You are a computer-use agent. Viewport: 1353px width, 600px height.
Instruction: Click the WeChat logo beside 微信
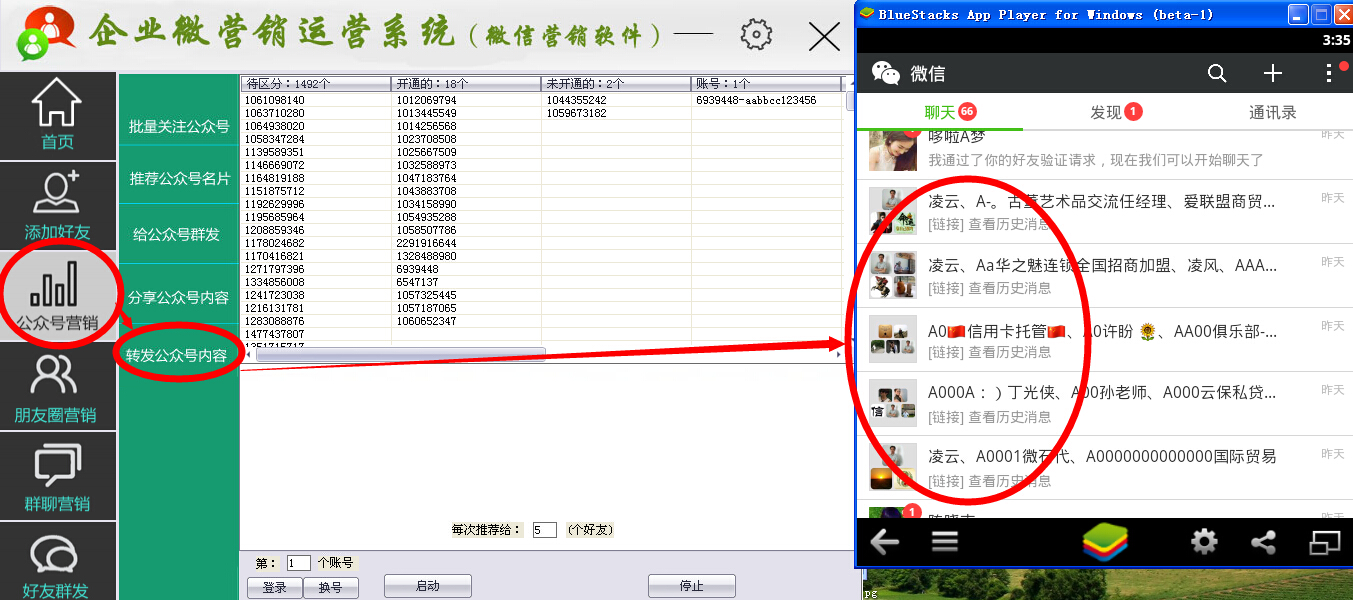point(885,73)
